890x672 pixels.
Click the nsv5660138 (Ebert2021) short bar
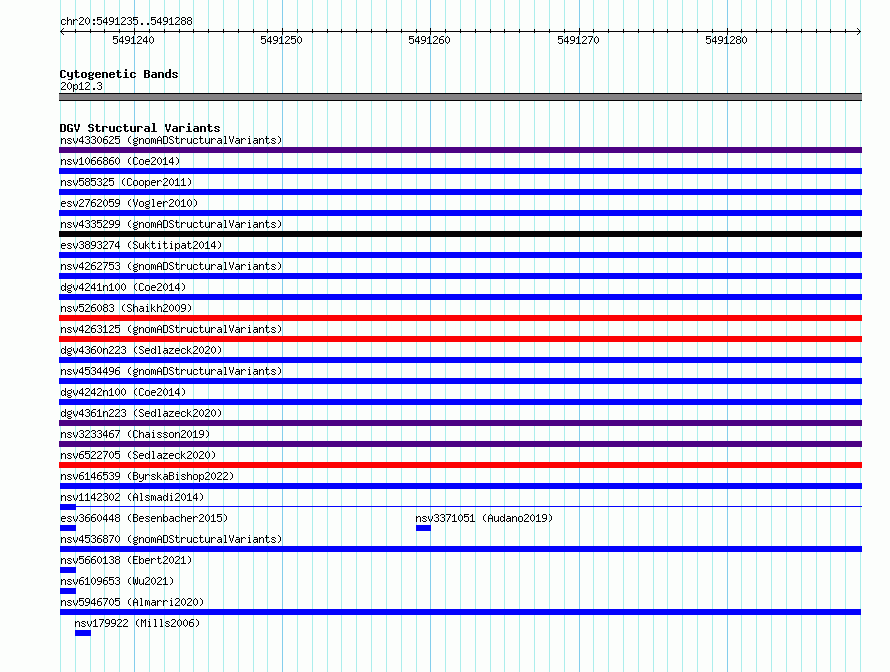(x=68, y=570)
